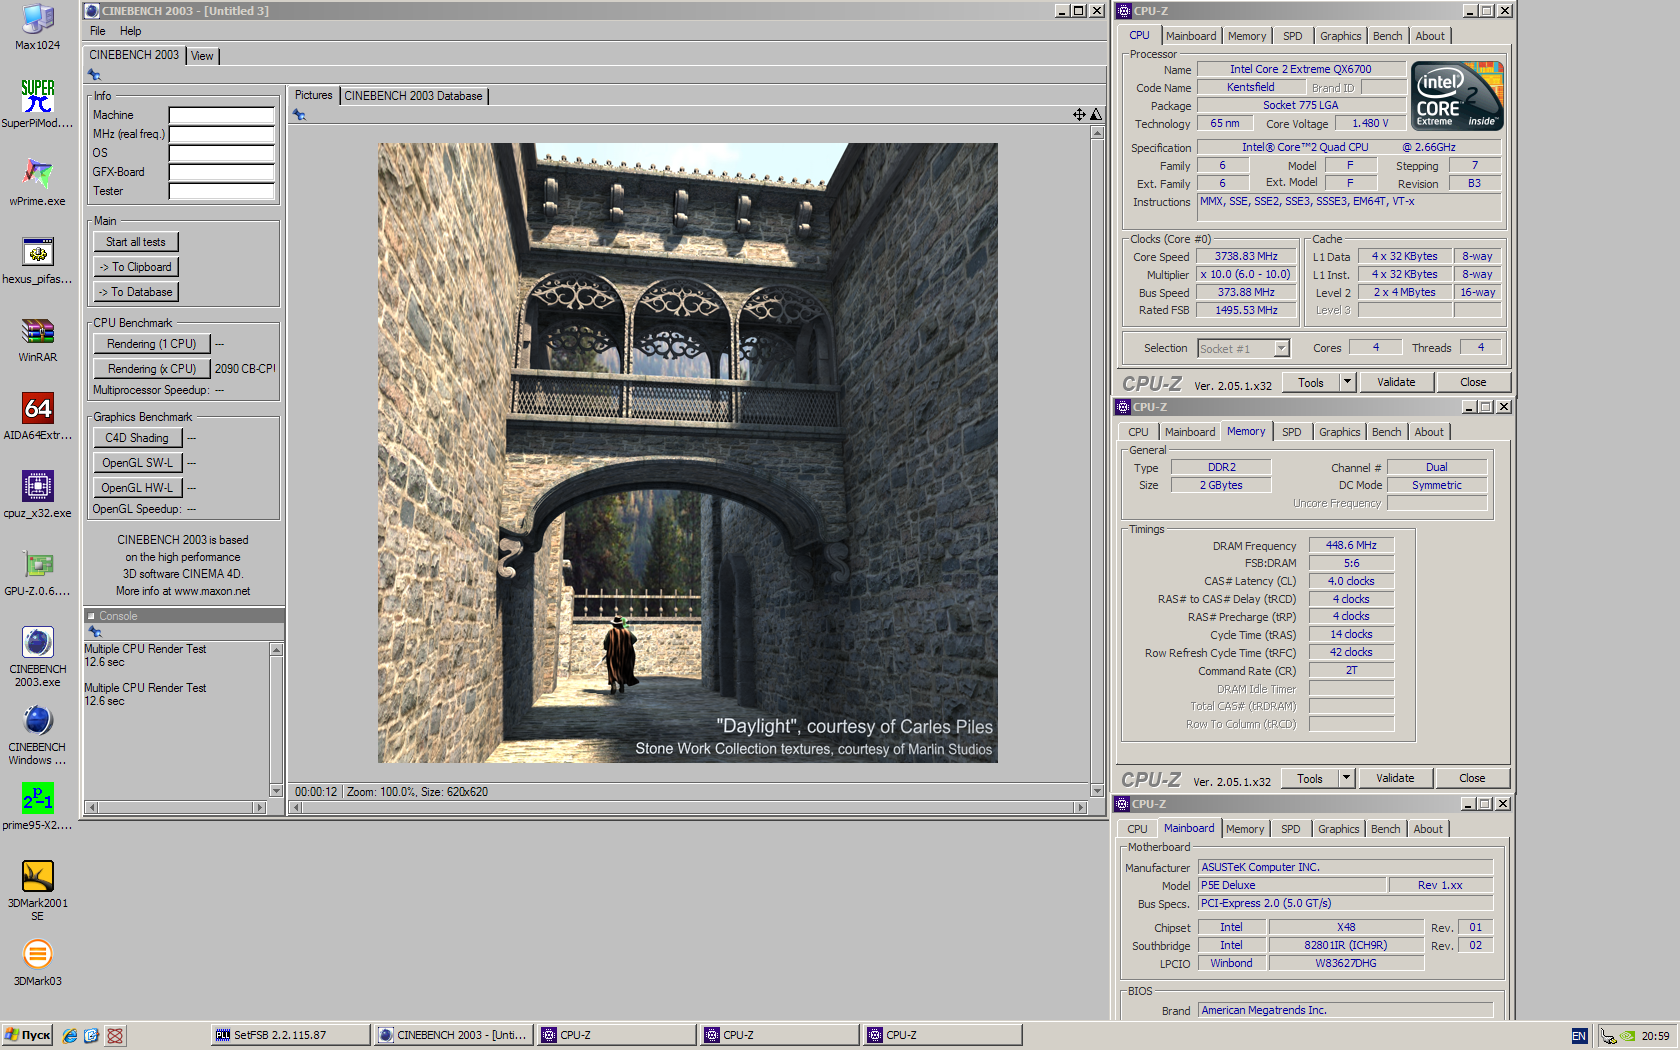Image resolution: width=1680 pixels, height=1050 pixels.
Task: Select the wPrime.exe desktop icon
Action: click(38, 182)
